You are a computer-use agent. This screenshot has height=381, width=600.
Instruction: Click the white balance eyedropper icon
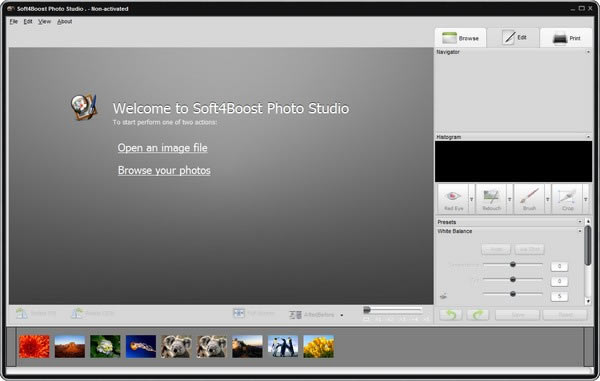(443, 296)
